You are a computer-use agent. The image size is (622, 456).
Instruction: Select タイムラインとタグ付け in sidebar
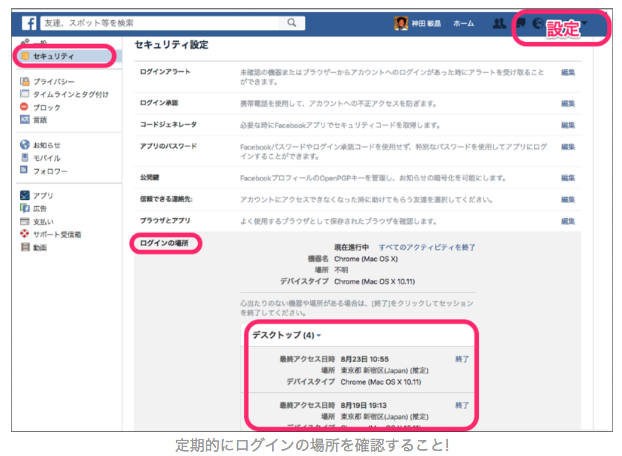pyautogui.click(x=71, y=94)
